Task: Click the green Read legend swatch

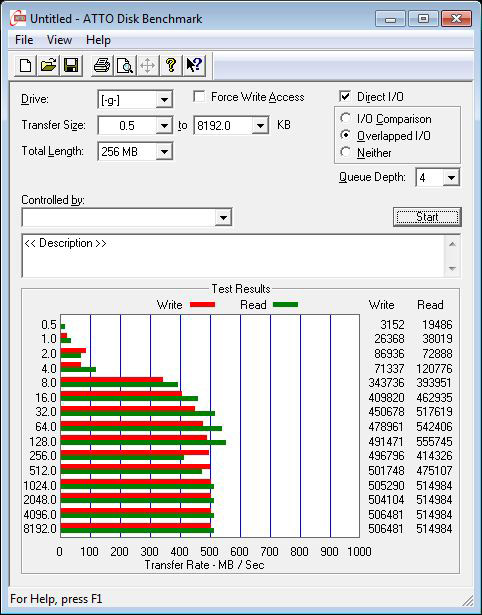Action: pos(285,304)
